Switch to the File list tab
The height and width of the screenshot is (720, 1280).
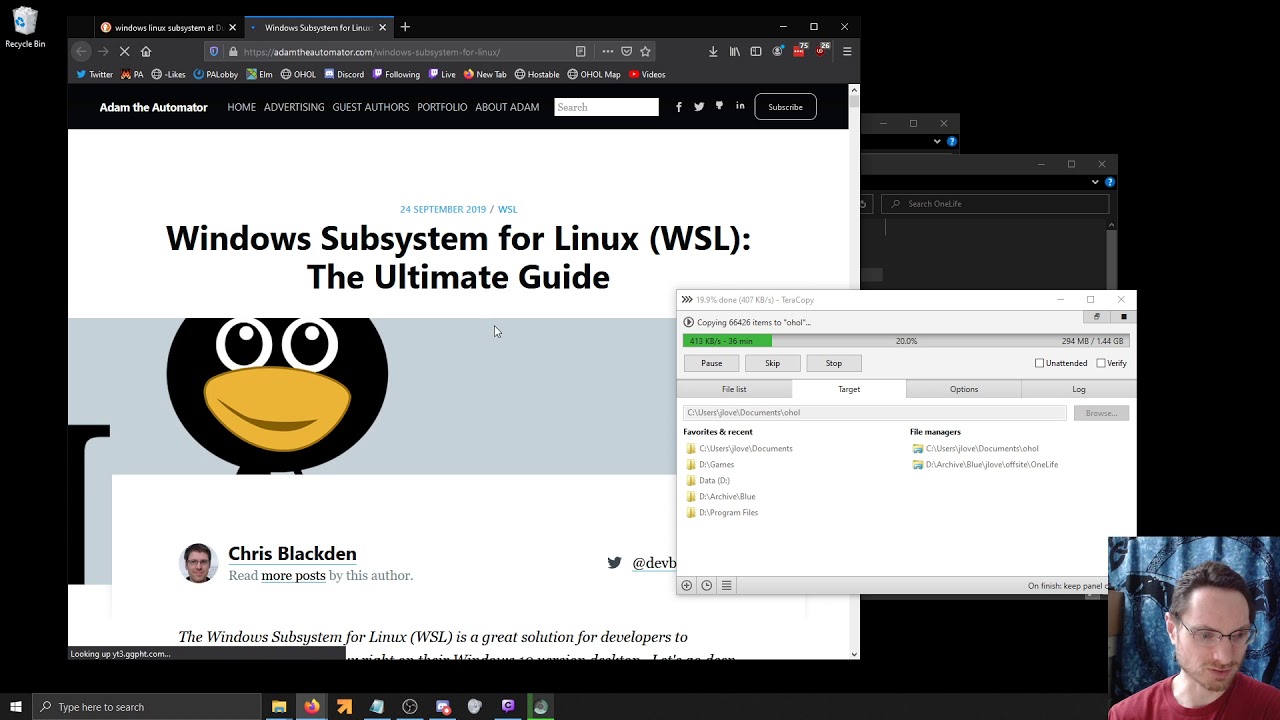click(734, 389)
